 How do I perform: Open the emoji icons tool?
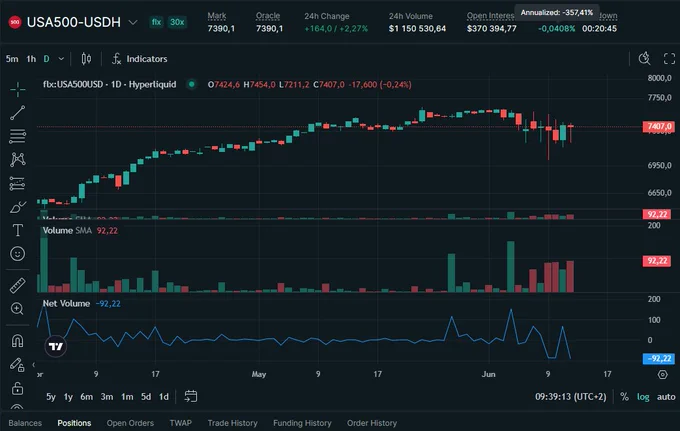[x=18, y=254]
